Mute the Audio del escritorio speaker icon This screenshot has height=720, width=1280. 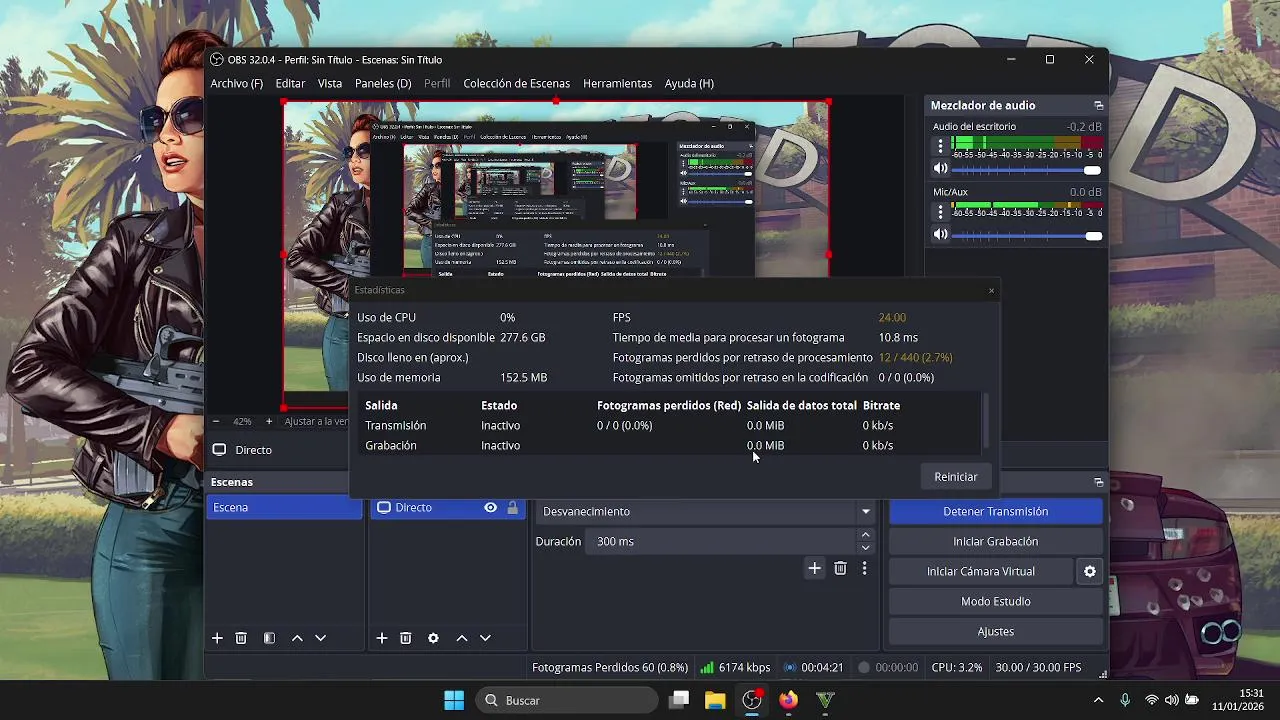point(940,169)
